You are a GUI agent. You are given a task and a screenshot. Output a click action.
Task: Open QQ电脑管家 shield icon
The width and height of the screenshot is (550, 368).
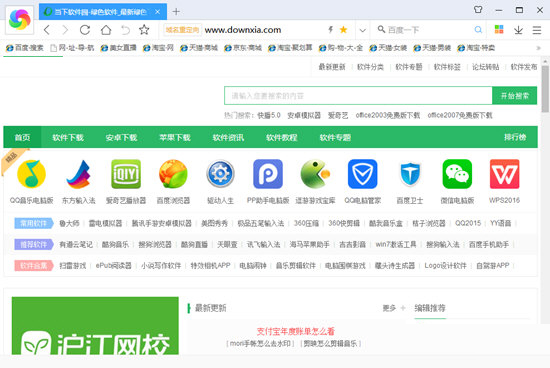pyautogui.click(x=363, y=174)
